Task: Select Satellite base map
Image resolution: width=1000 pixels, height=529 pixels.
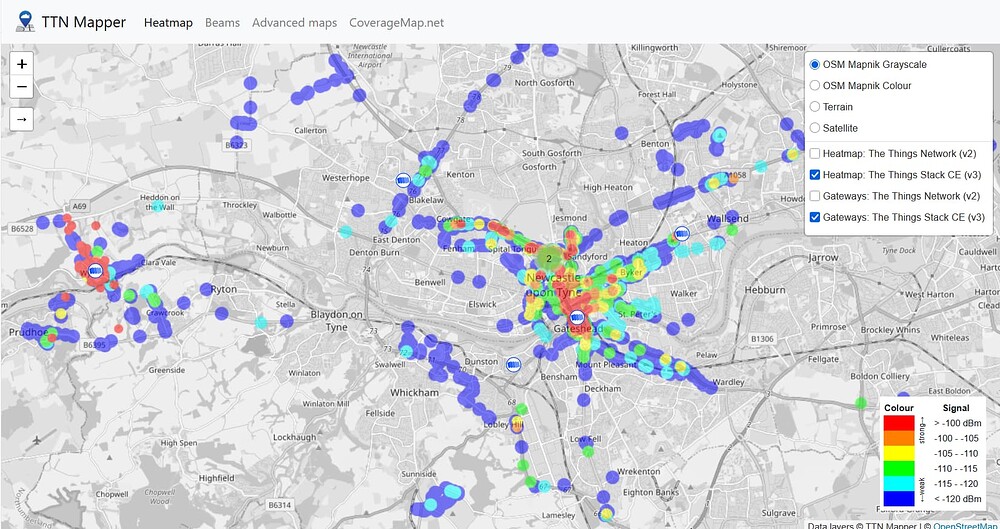Action: pos(814,128)
